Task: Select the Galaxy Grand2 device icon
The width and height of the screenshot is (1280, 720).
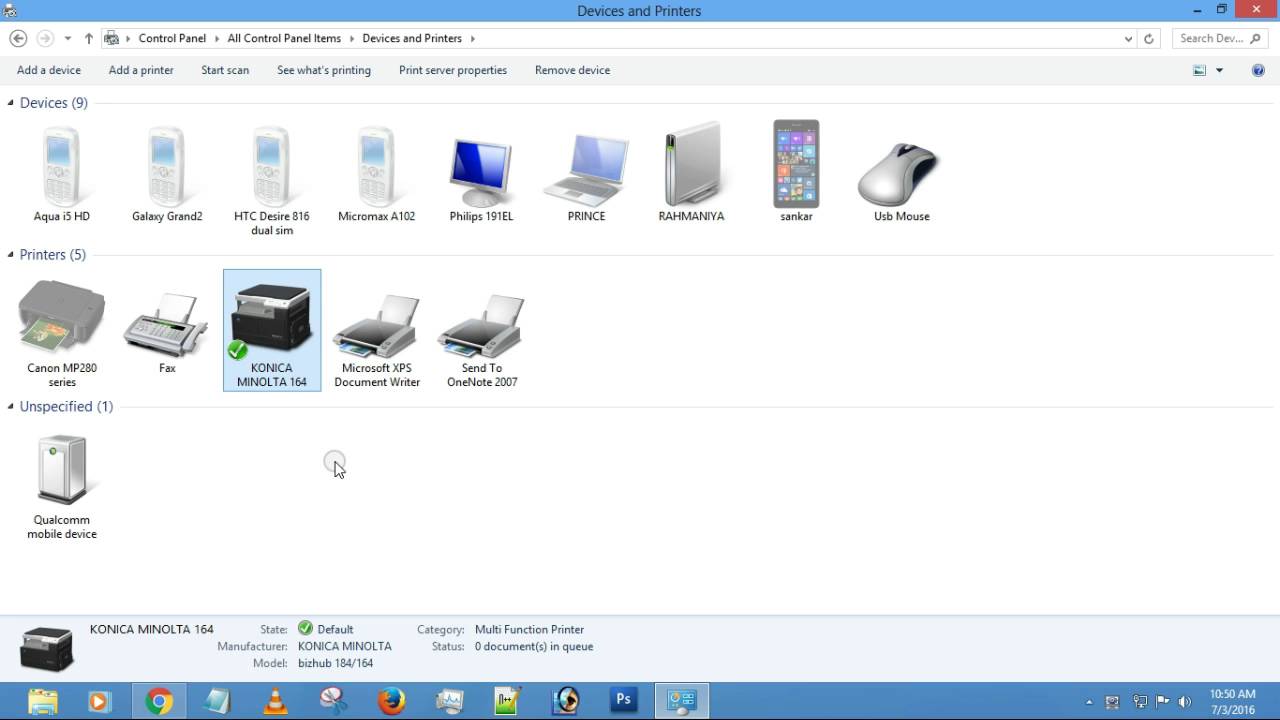Action: coord(167,174)
